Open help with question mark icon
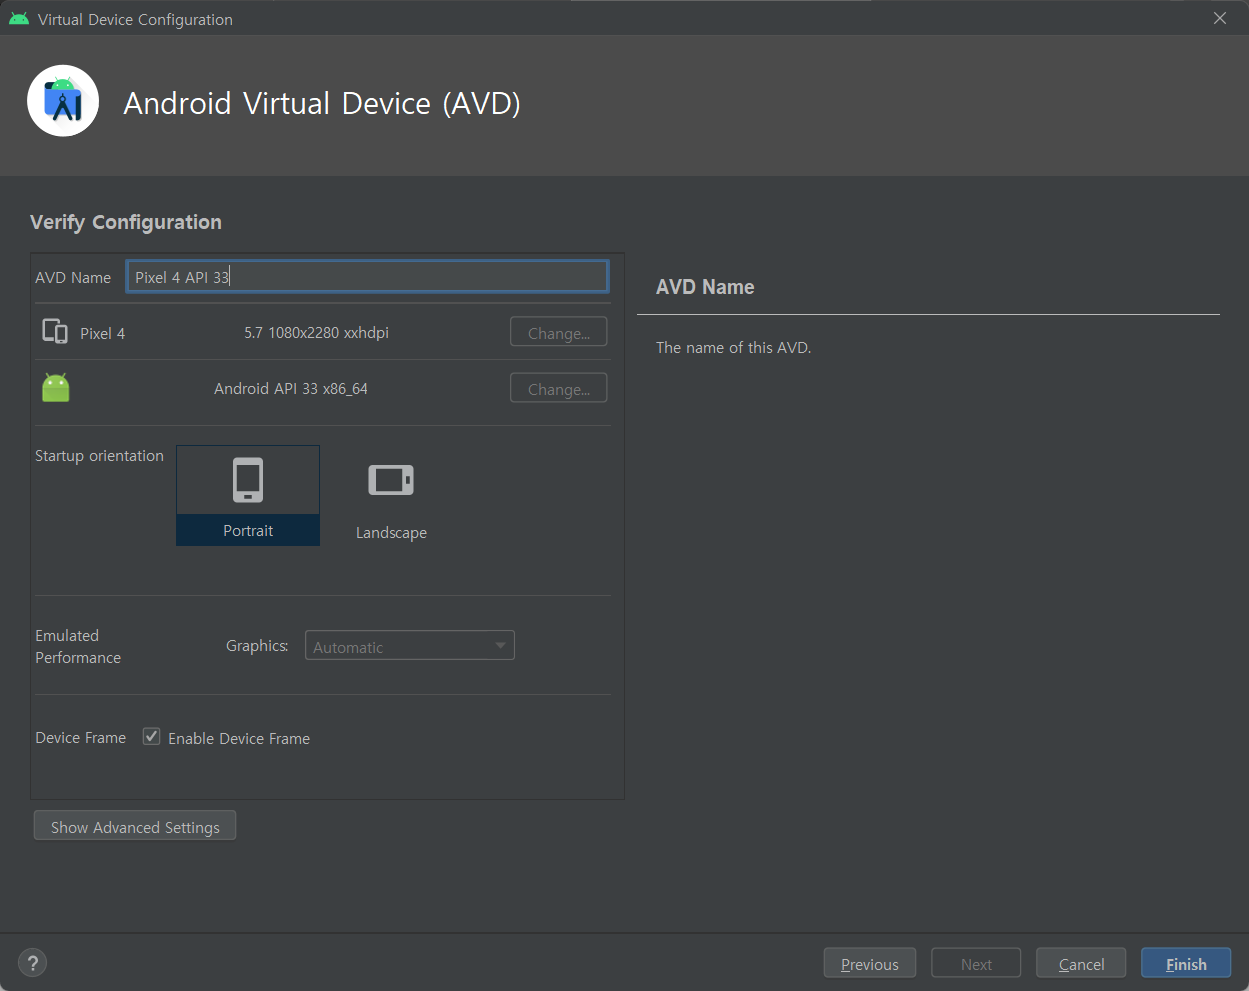The width and height of the screenshot is (1249, 991). point(33,963)
